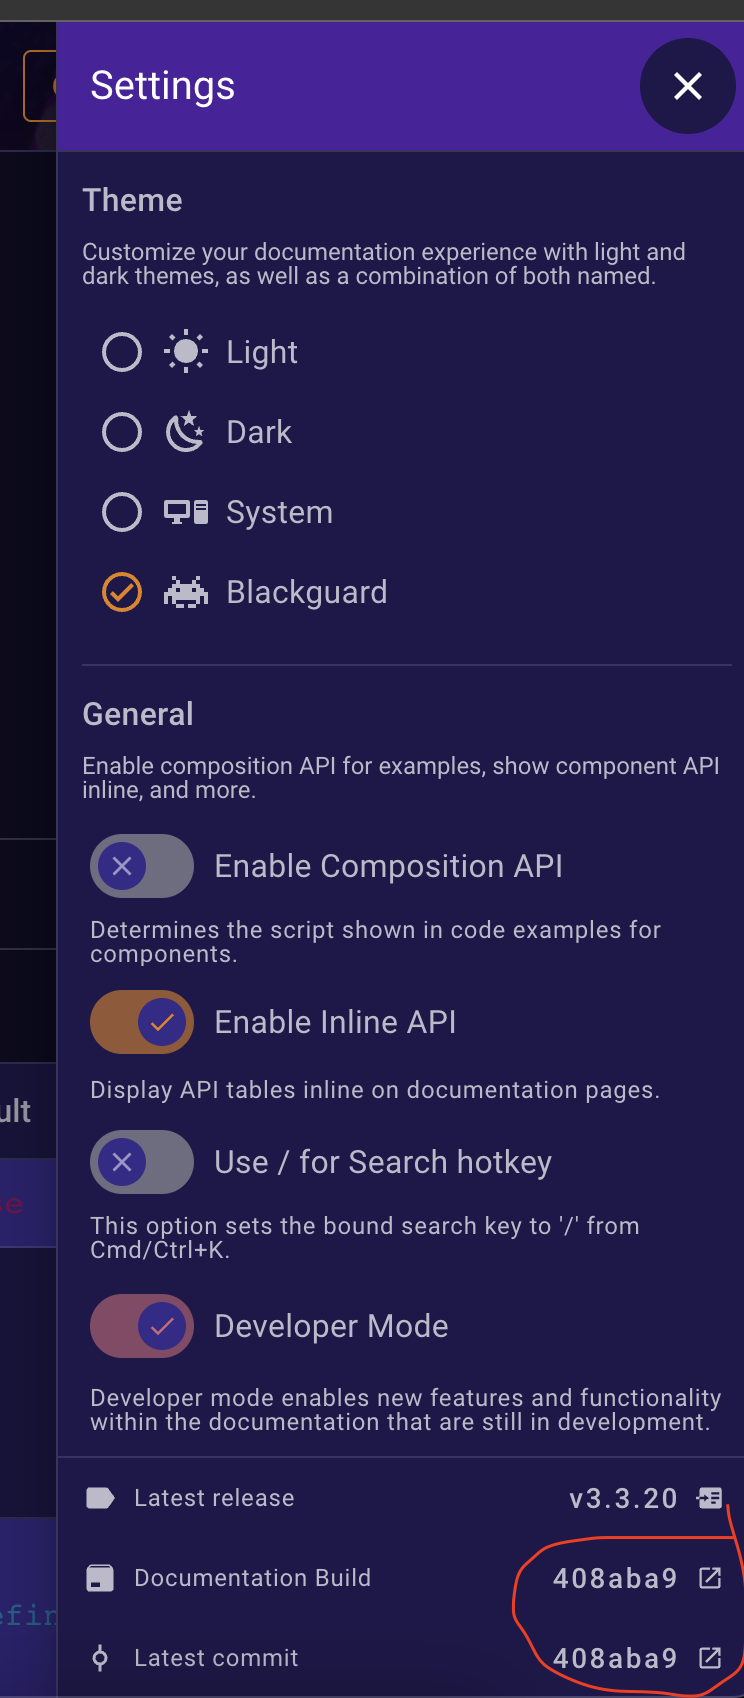This screenshot has height=1698, width=744.
Task: Click the Settings panel title
Action: tap(162, 86)
